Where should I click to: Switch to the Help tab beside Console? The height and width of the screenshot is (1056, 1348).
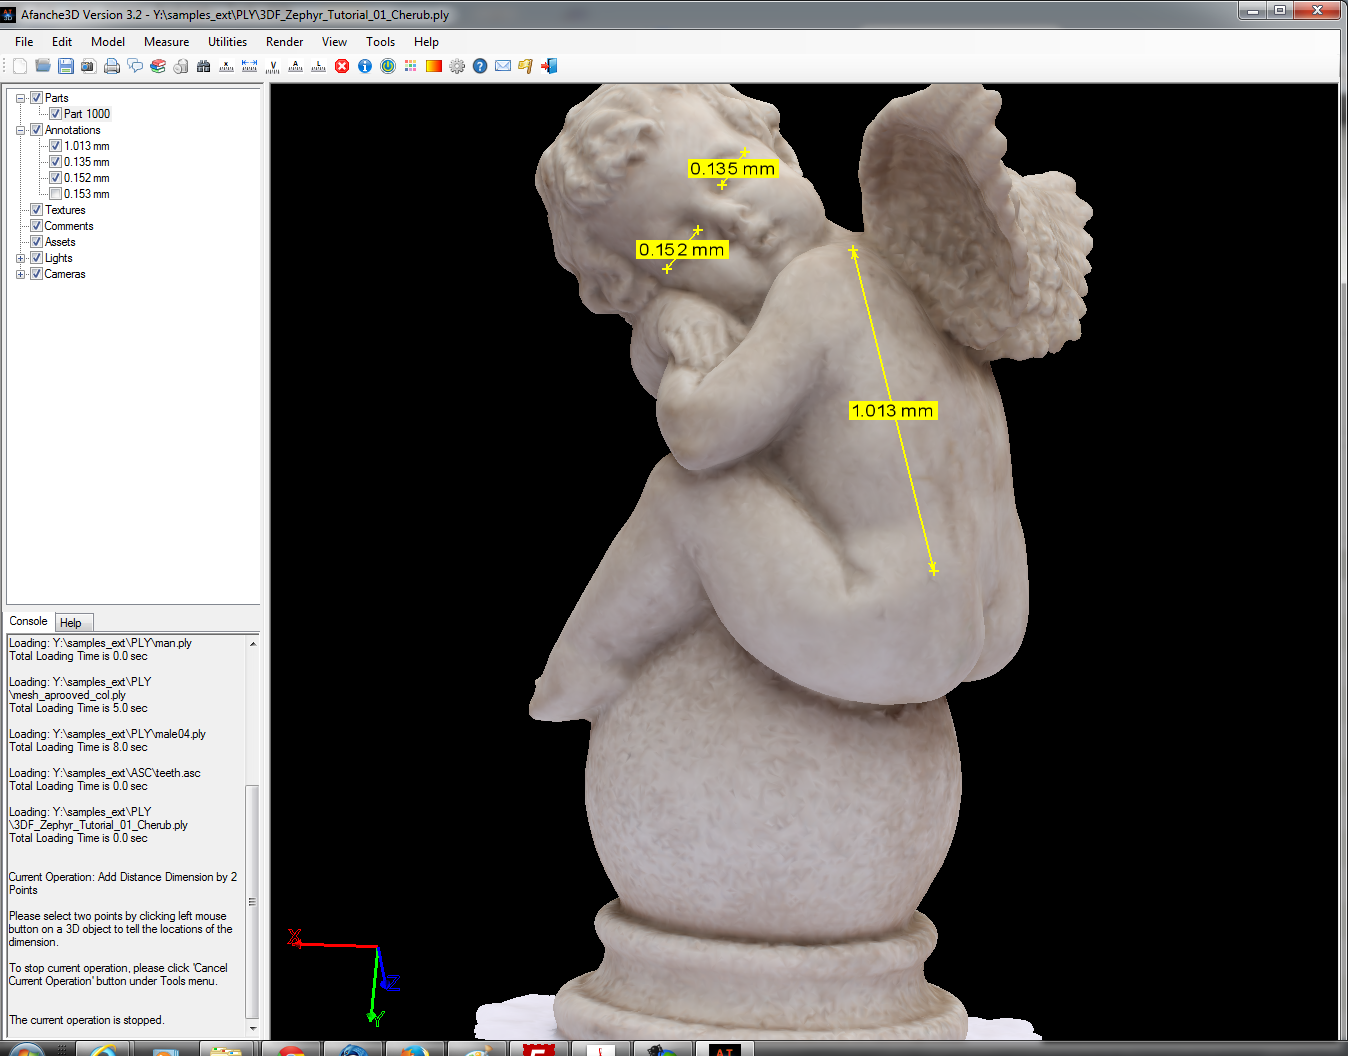click(x=71, y=623)
